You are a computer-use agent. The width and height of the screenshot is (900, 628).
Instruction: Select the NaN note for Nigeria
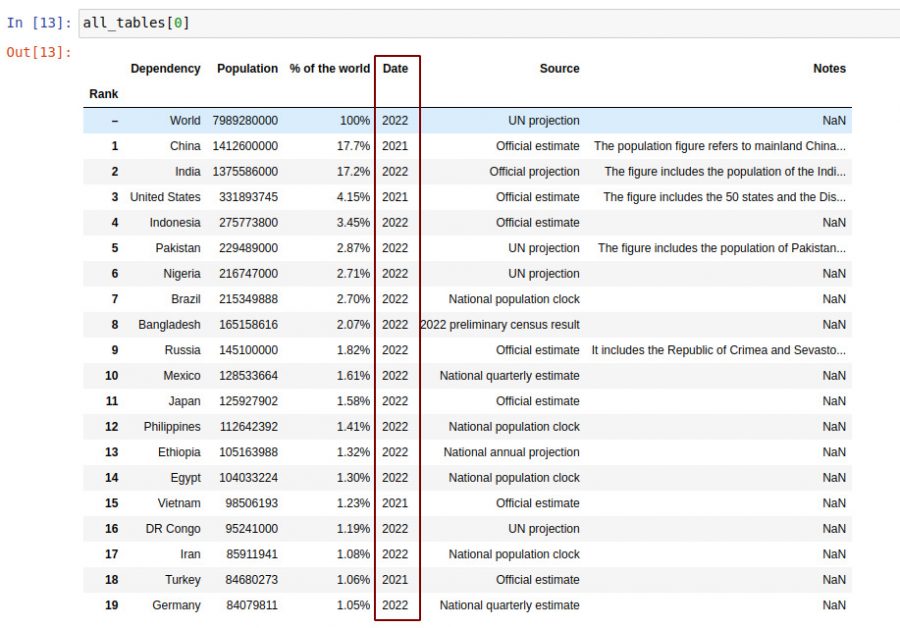(834, 273)
